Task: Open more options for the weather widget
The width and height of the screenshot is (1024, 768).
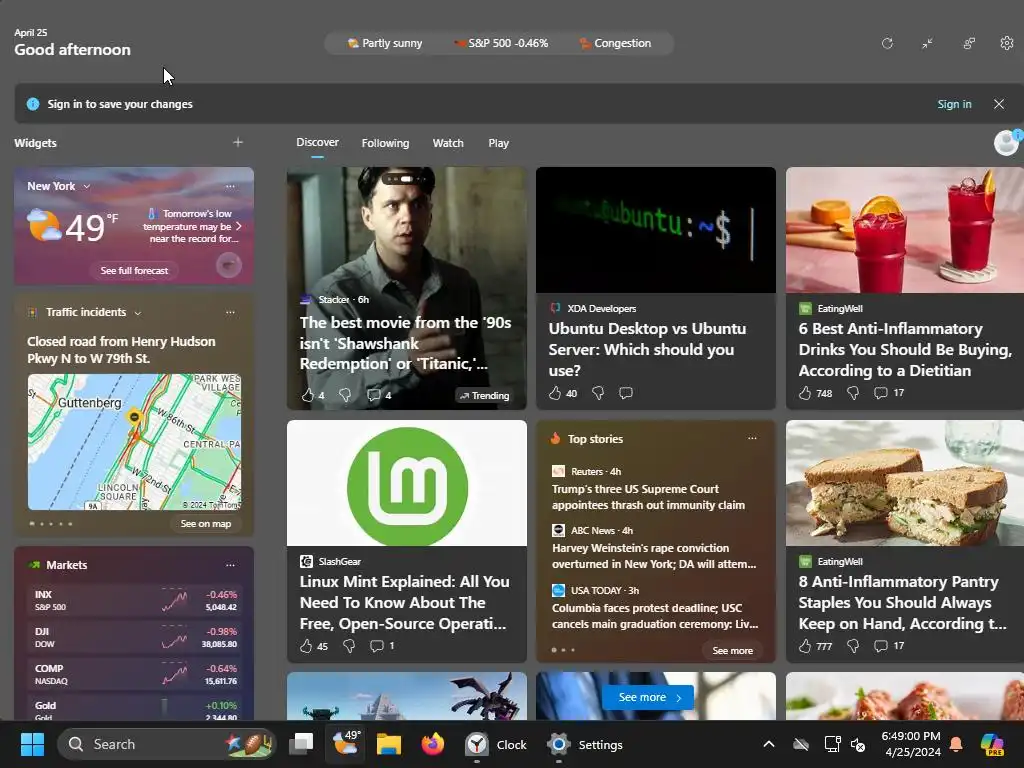Action: click(230, 186)
